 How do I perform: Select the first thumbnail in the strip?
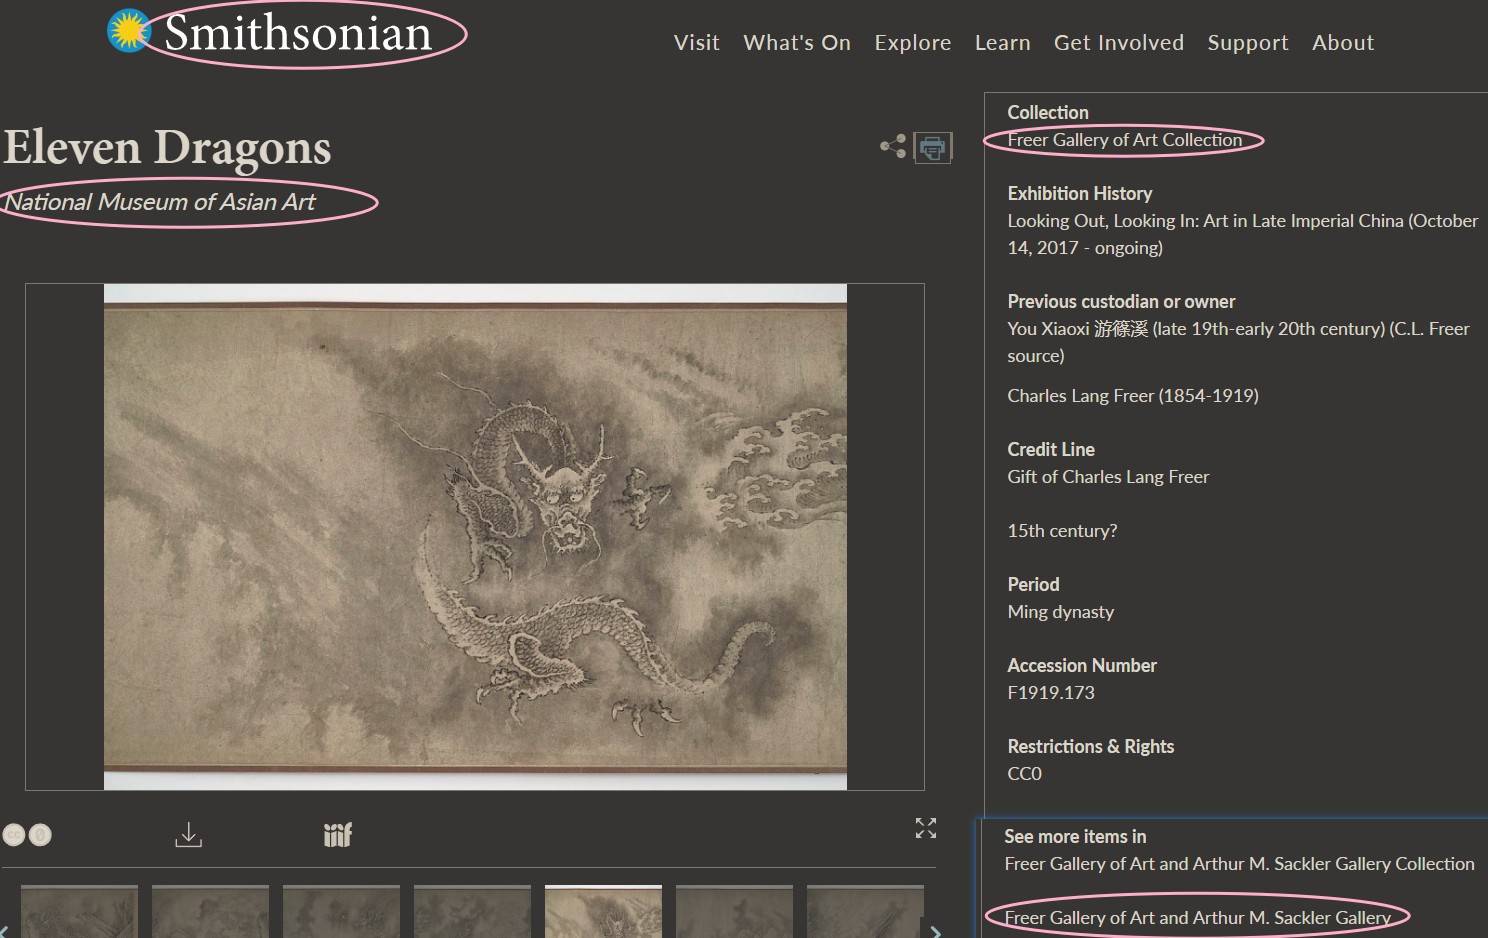tap(79, 912)
